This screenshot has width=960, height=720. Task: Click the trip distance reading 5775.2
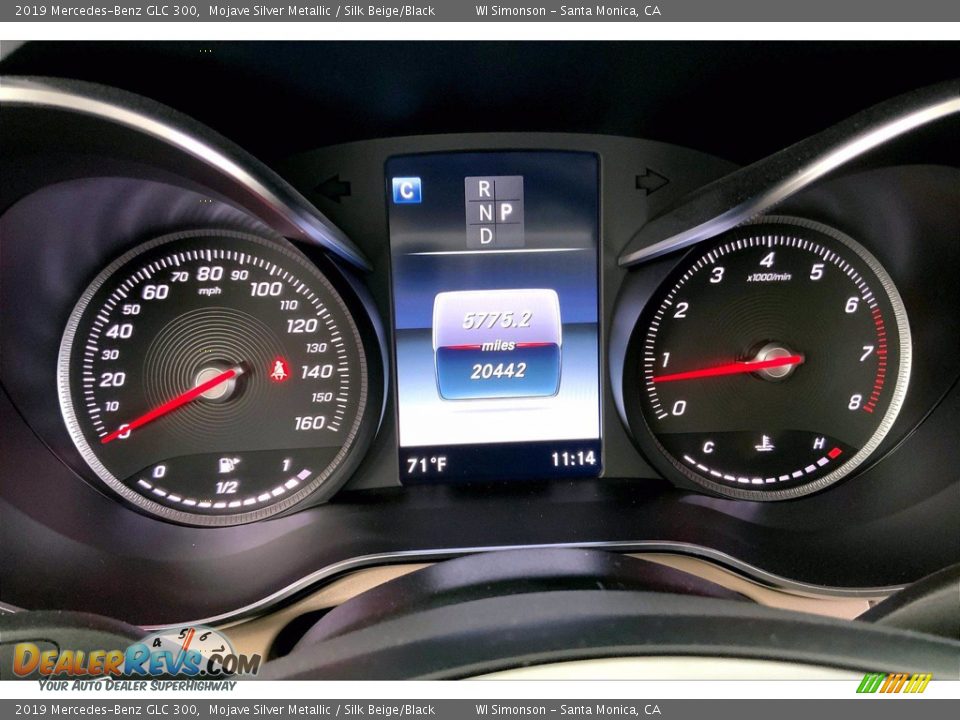coord(497,320)
